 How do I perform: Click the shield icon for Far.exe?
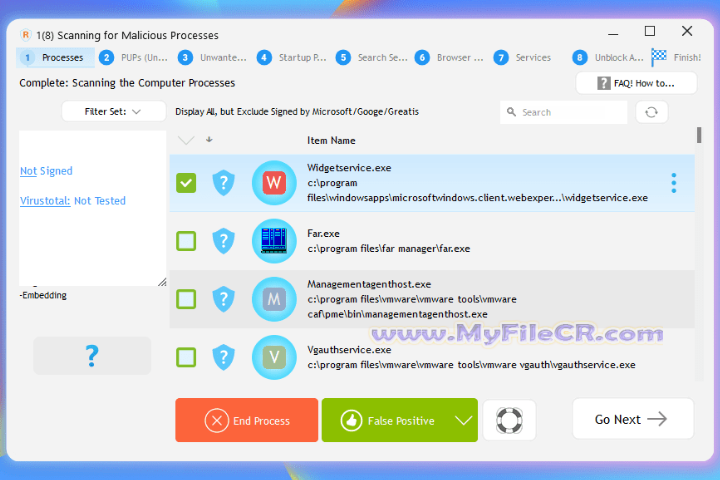224,241
